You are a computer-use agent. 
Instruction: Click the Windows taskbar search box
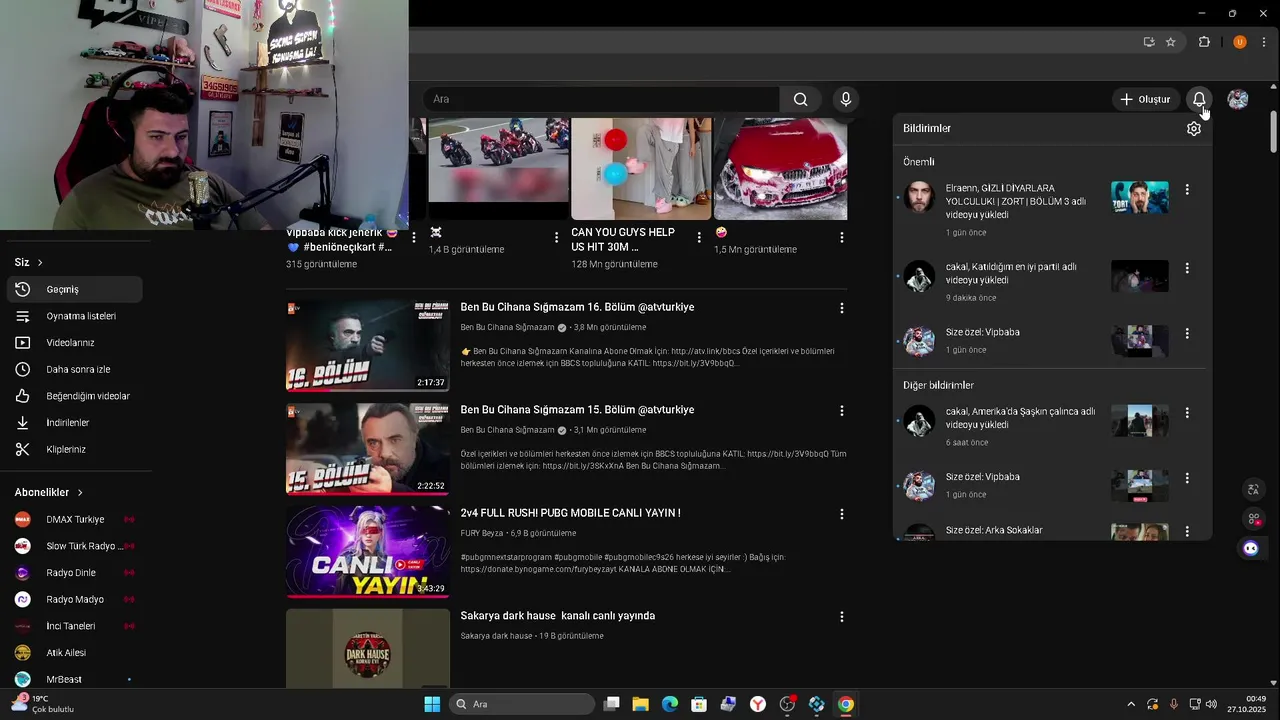point(523,704)
